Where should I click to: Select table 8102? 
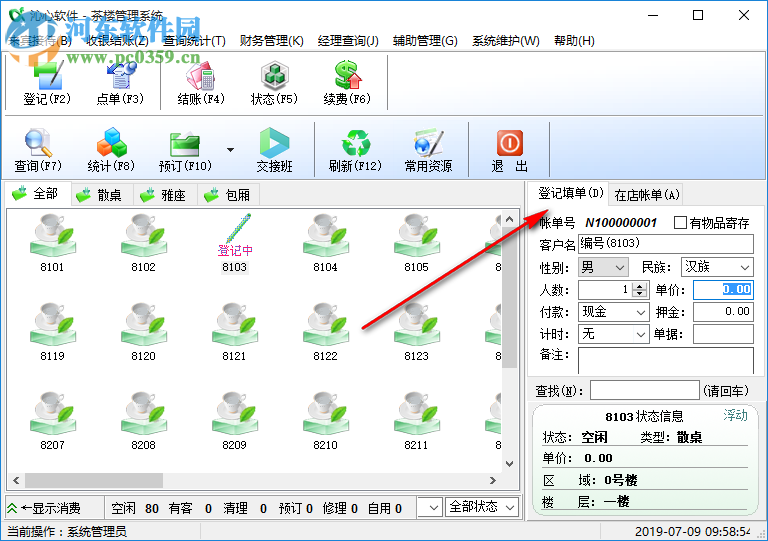[x=144, y=243]
